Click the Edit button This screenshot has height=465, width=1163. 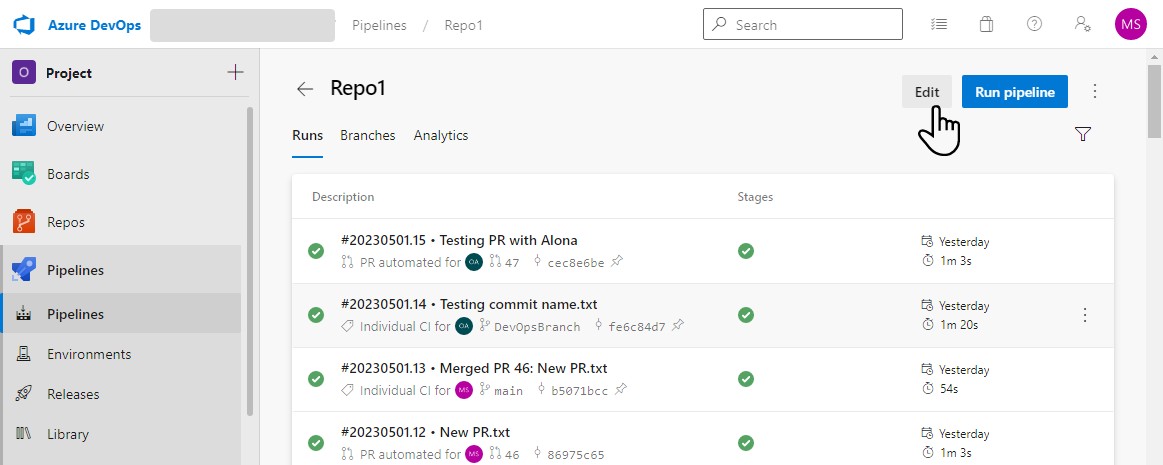point(927,92)
